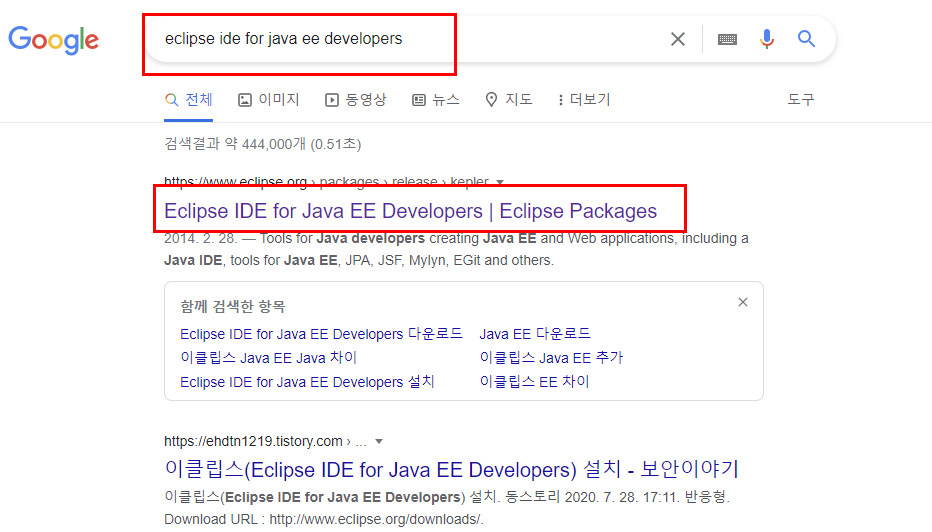The height and width of the screenshot is (532, 932).
Task: Switch to the 뉴스 tab
Action: click(436, 99)
